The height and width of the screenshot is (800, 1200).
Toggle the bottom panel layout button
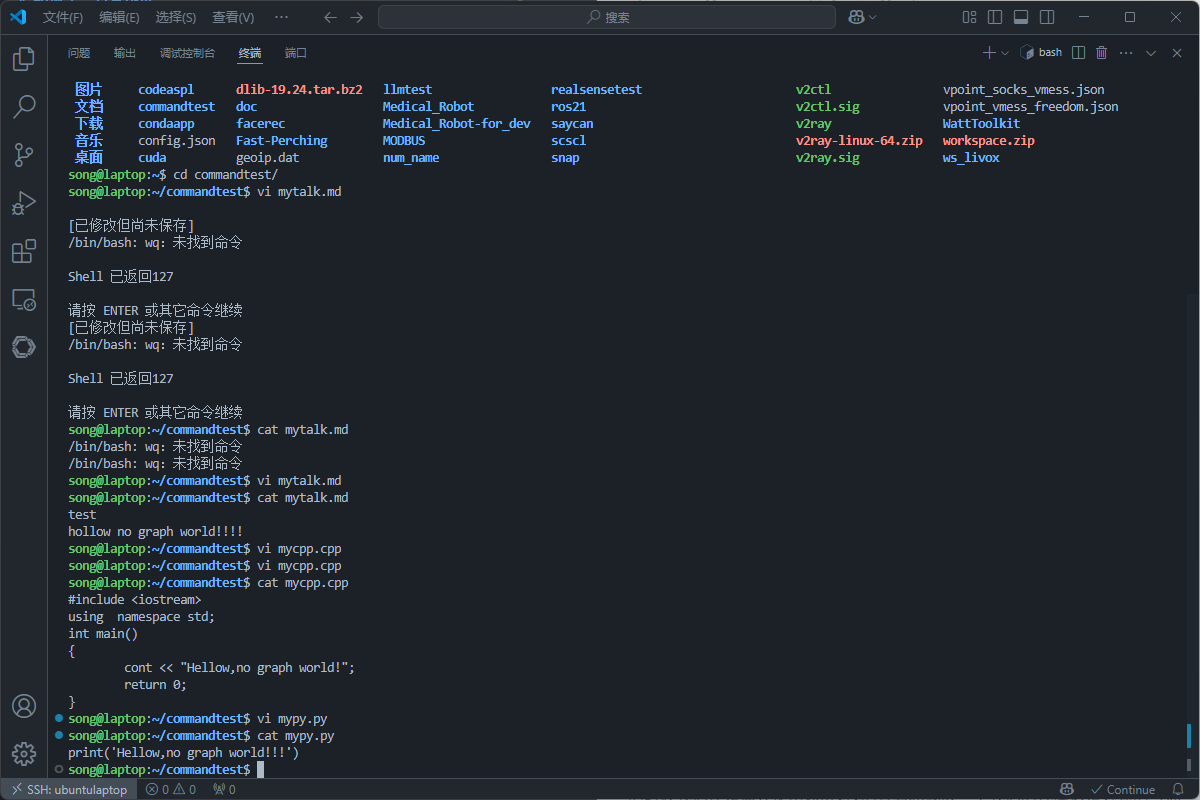1021,17
